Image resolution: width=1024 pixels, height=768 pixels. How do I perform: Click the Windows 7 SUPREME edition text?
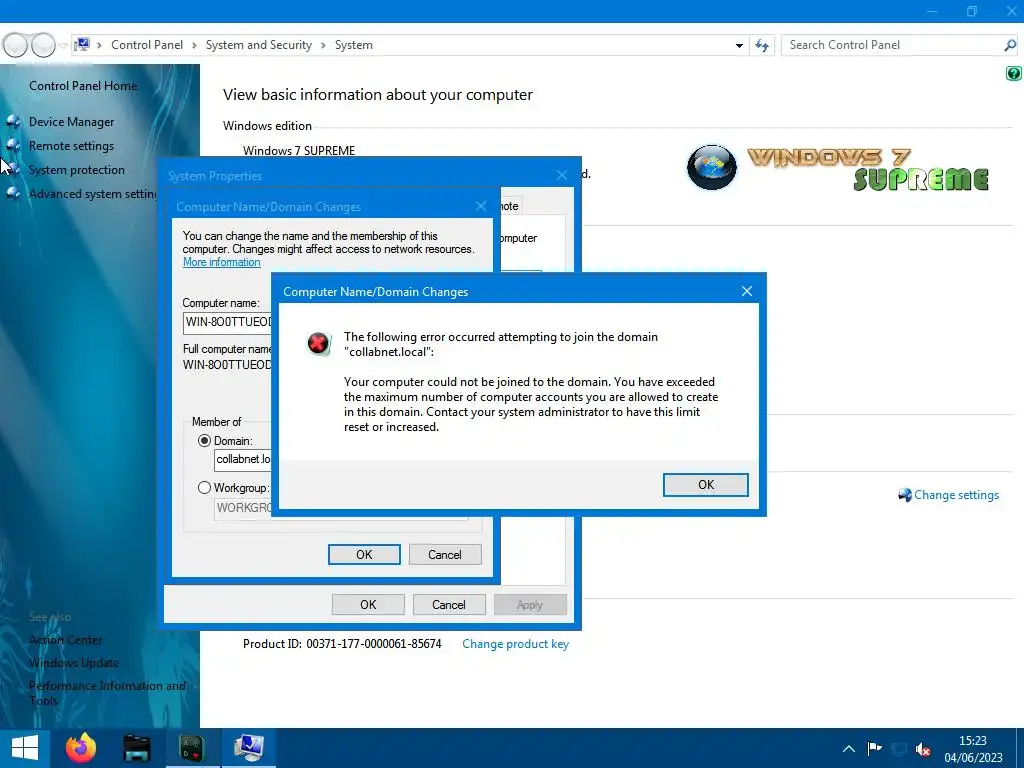[x=299, y=150]
